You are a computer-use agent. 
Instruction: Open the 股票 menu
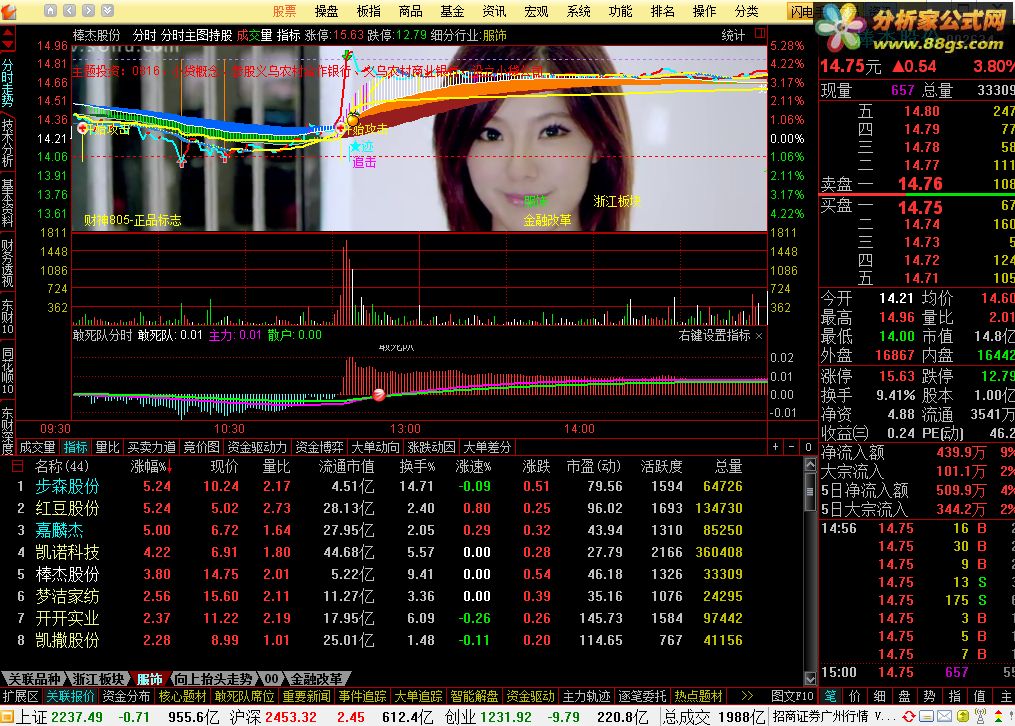[x=284, y=11]
